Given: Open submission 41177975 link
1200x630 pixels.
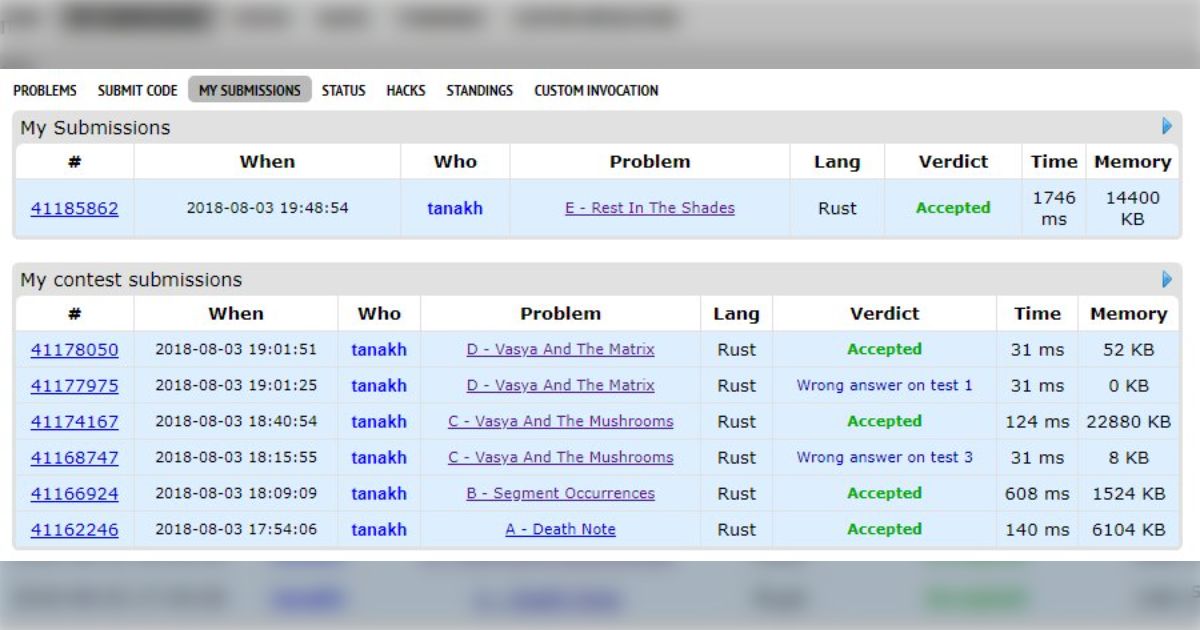Looking at the screenshot, I should 74,386.
